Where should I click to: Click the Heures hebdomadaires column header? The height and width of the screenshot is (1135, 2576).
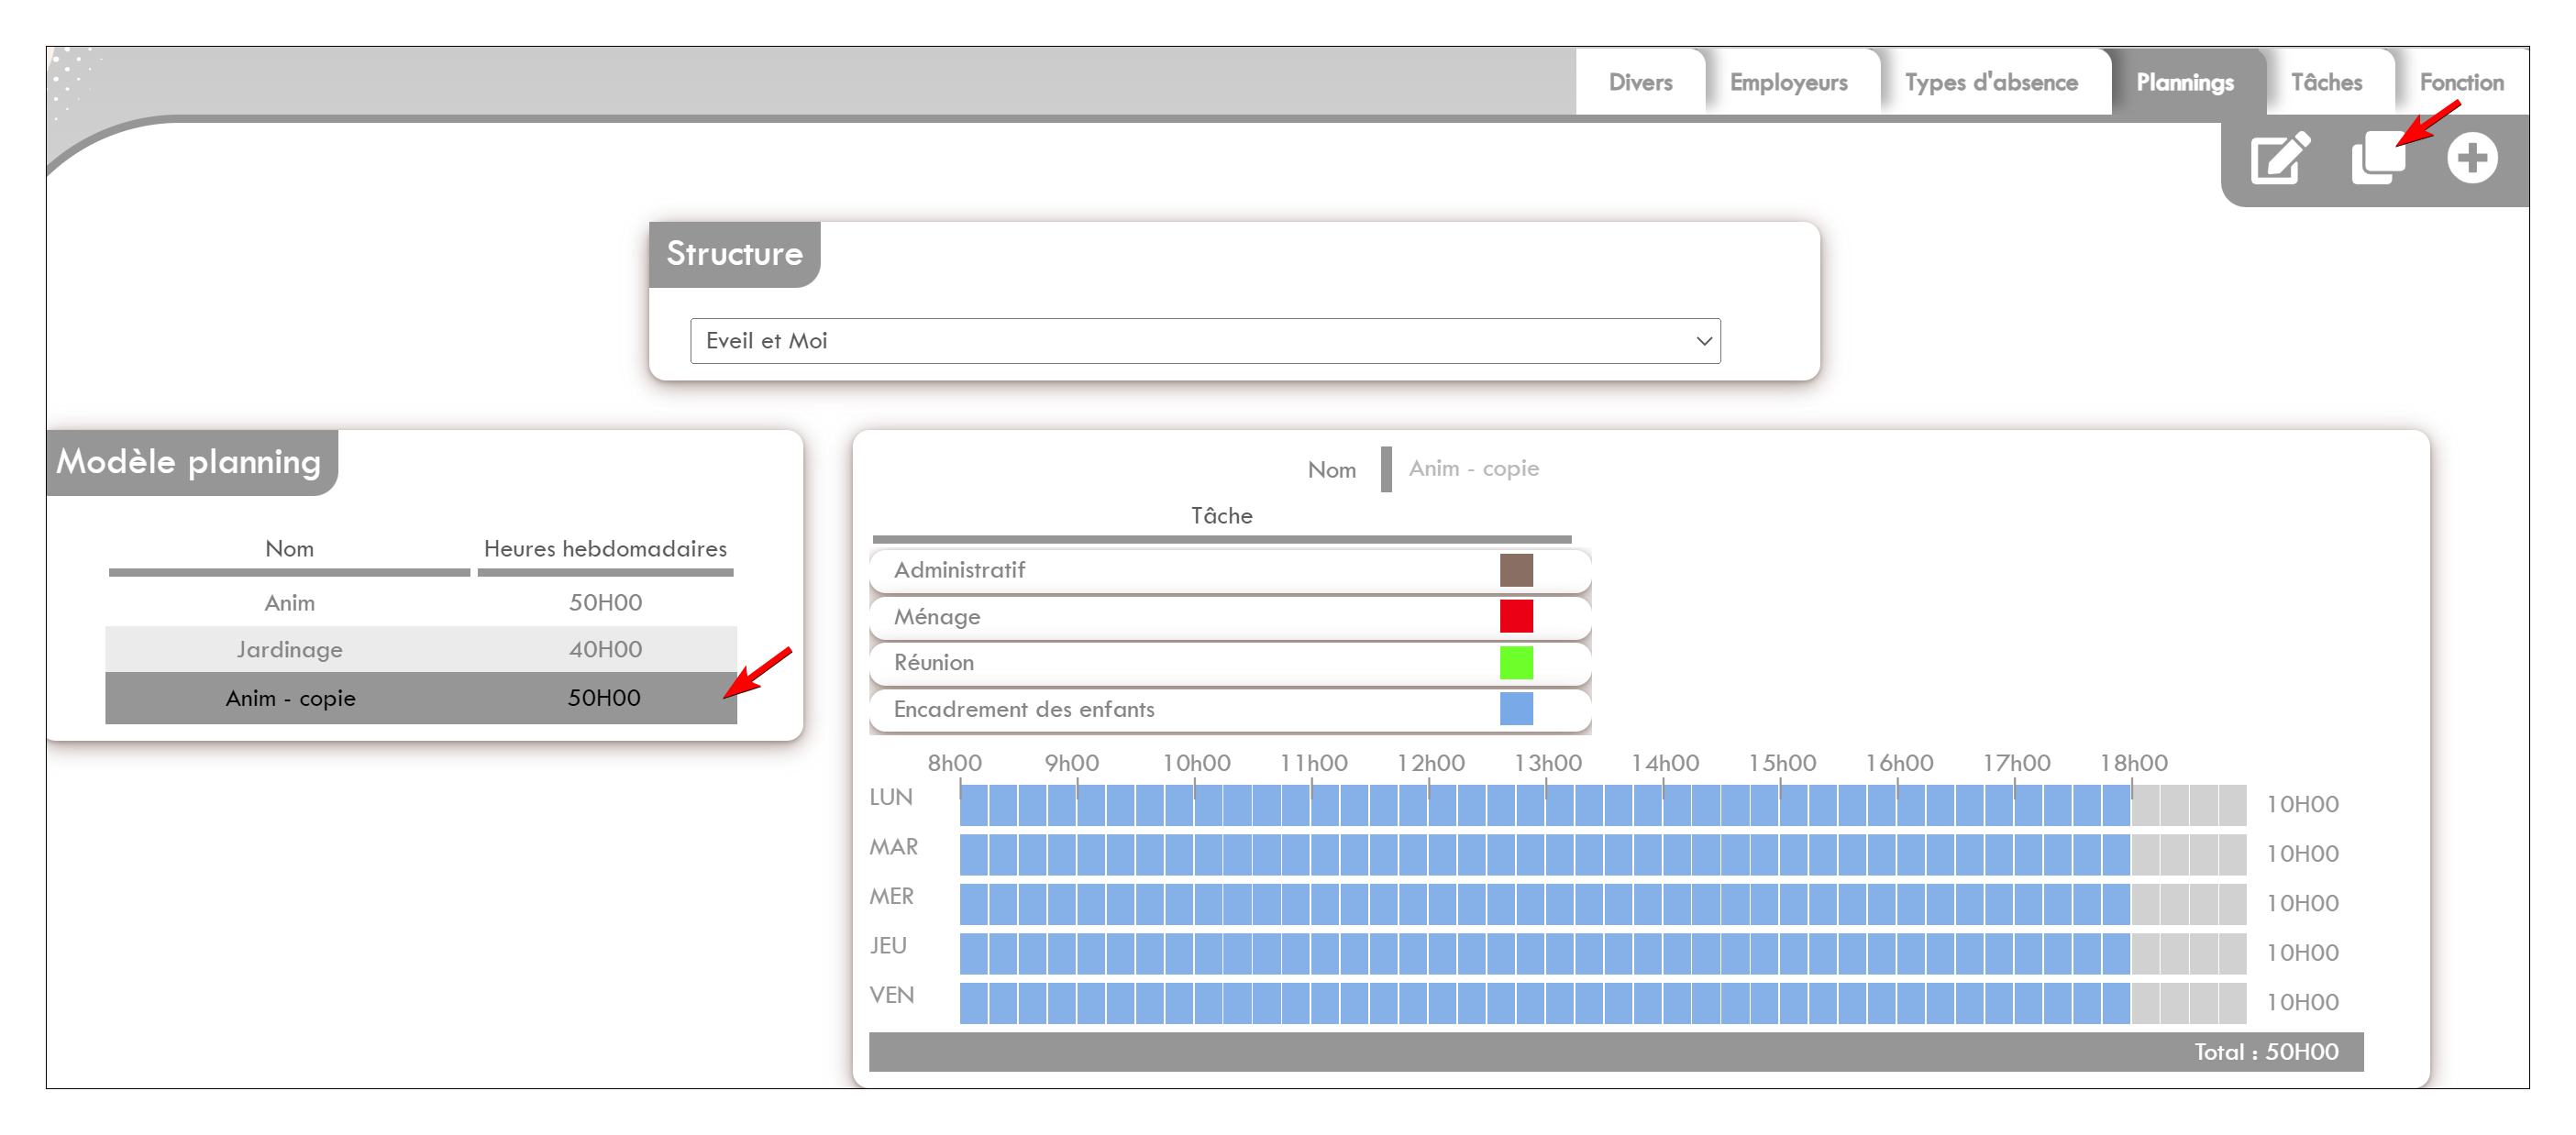[605, 549]
